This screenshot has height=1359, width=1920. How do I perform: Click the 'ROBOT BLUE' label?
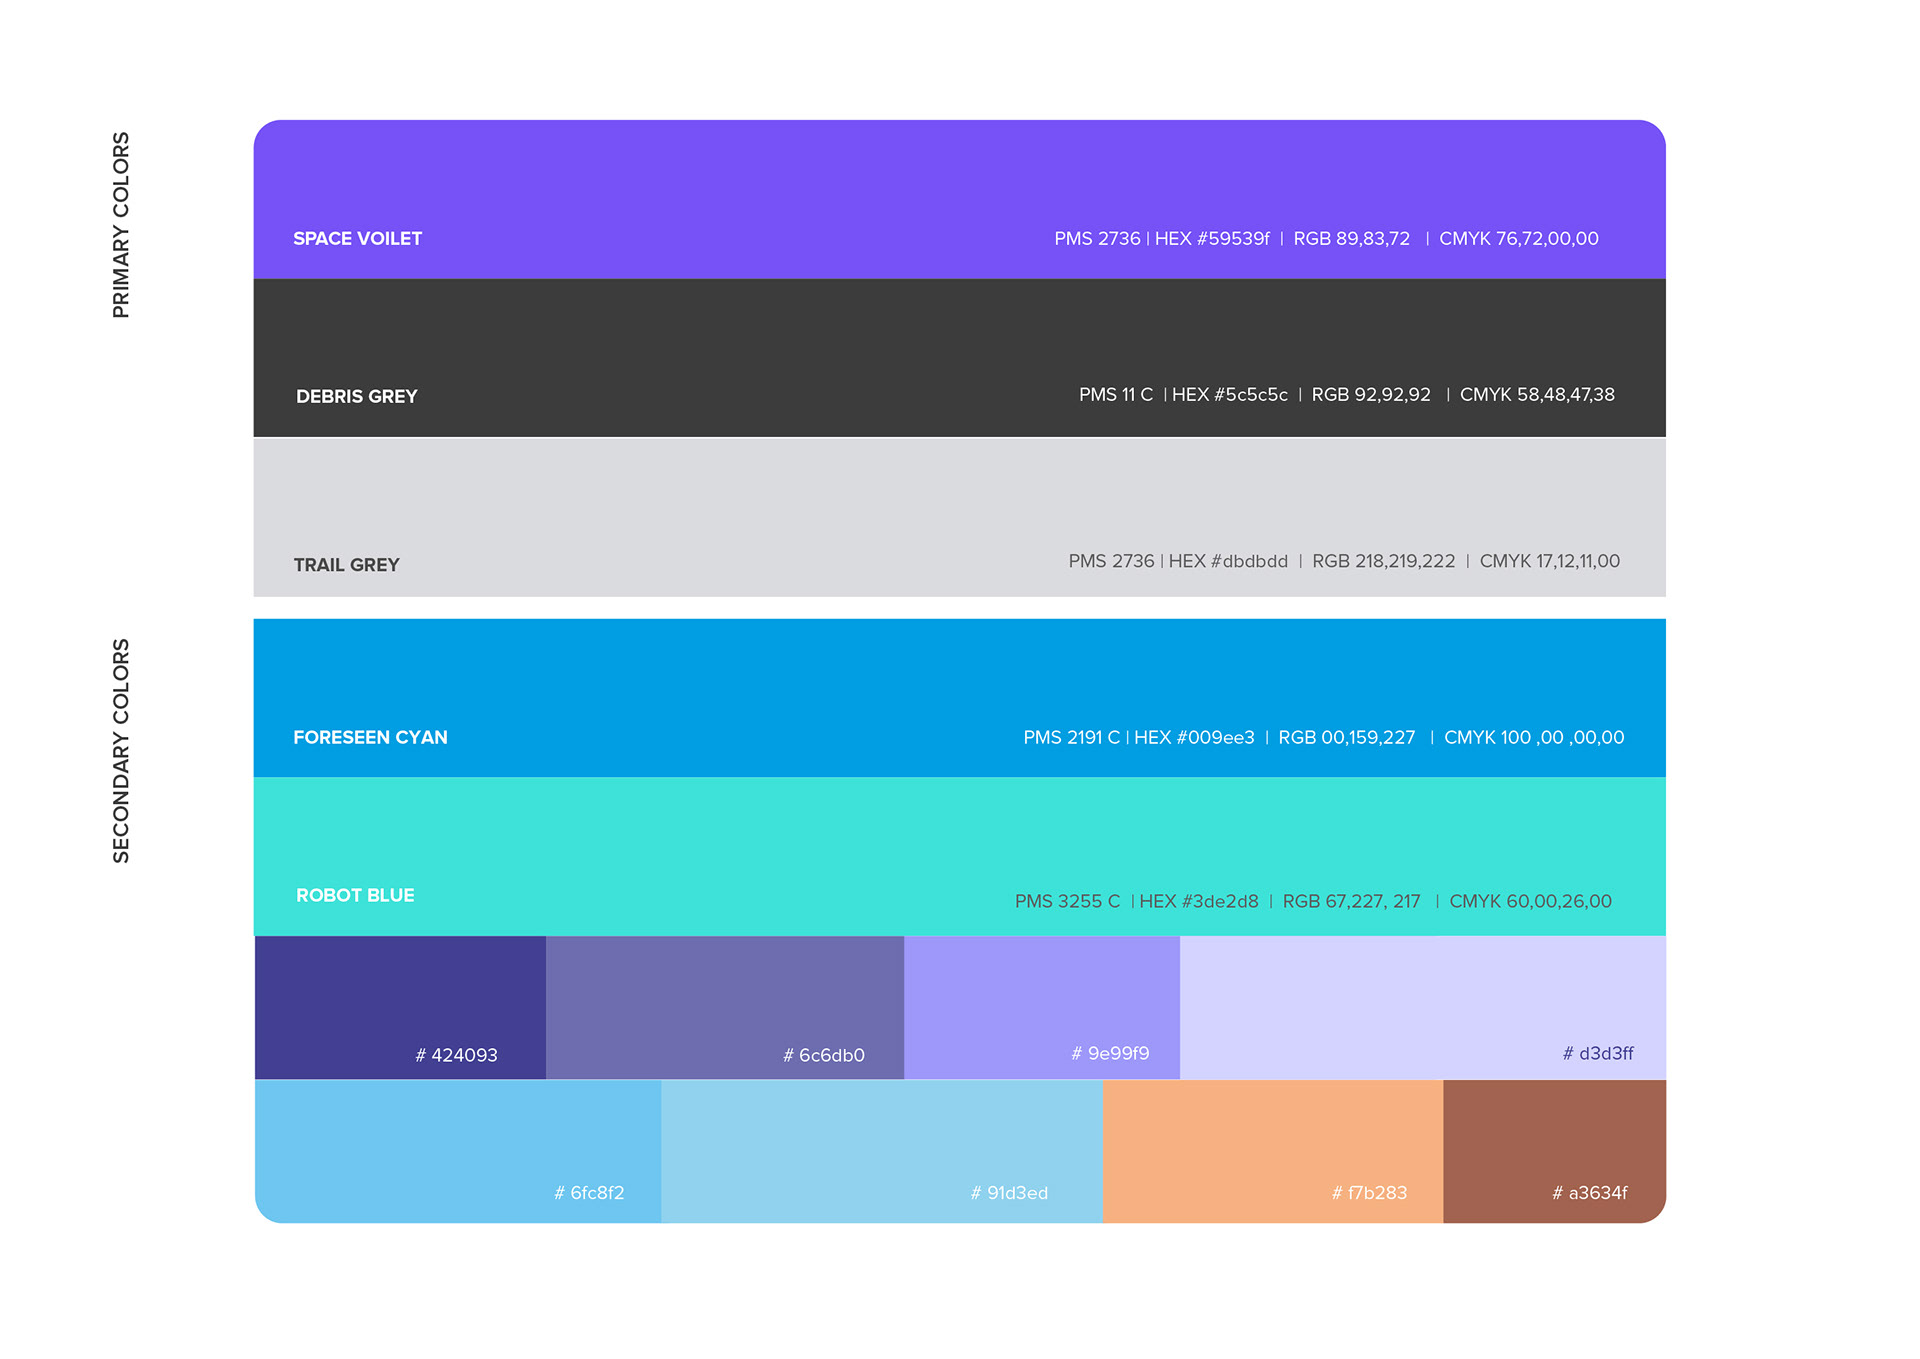click(x=355, y=896)
